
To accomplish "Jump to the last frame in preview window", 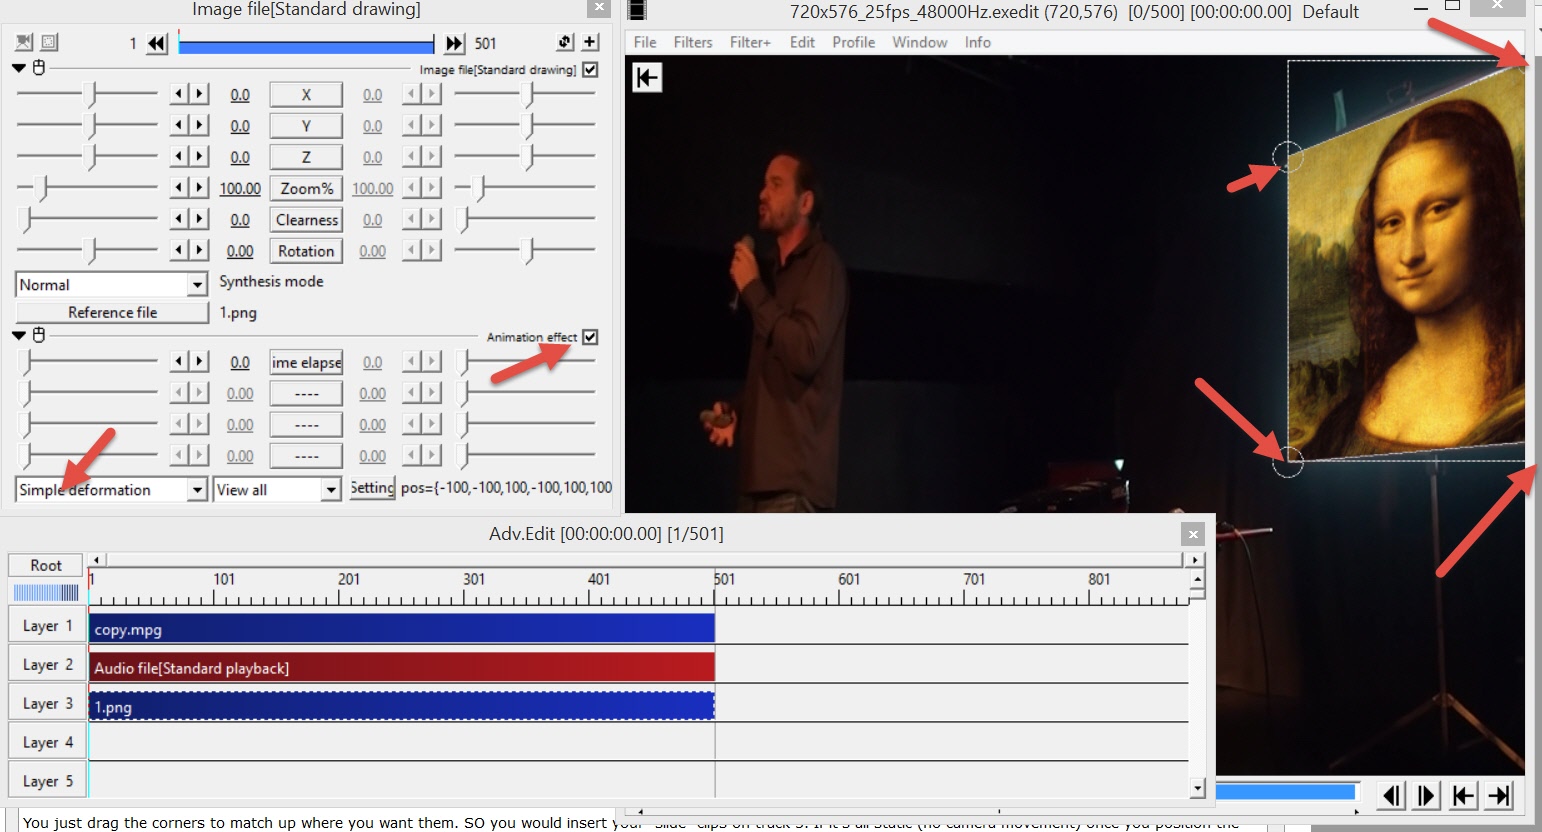I will point(1499,795).
